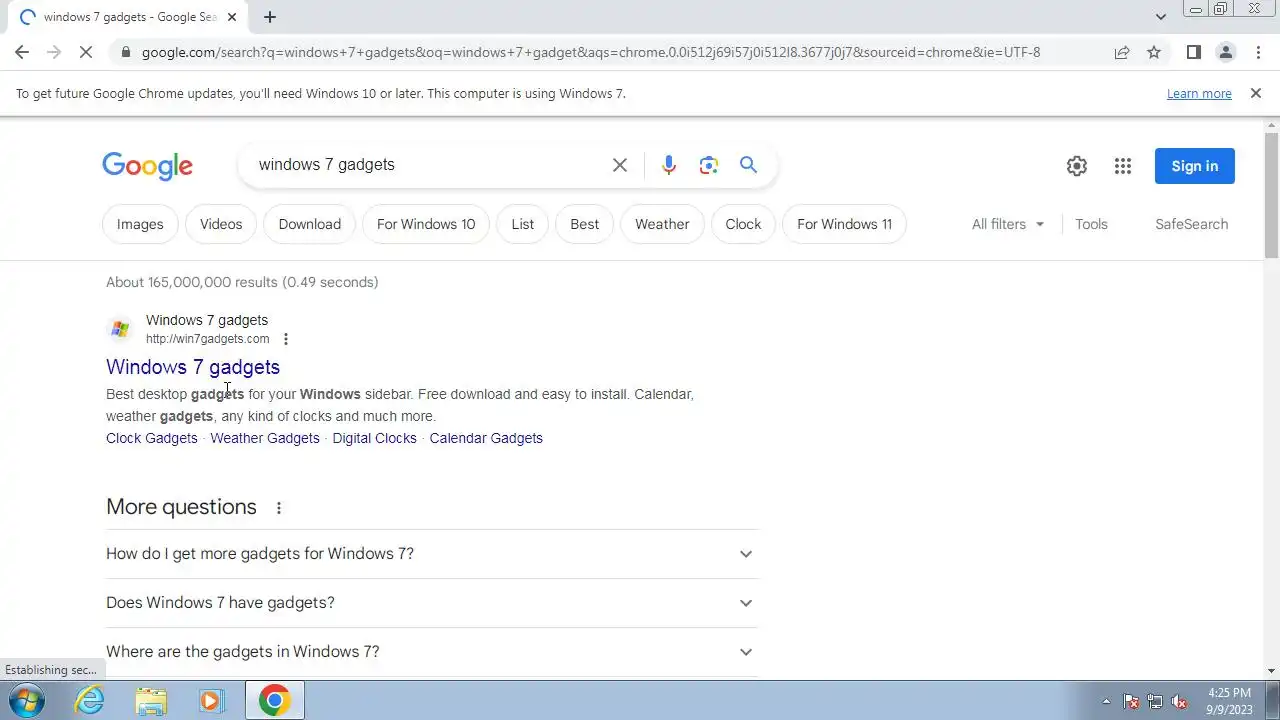Follow the Learn more link
The width and height of the screenshot is (1280, 720).
(x=1199, y=93)
